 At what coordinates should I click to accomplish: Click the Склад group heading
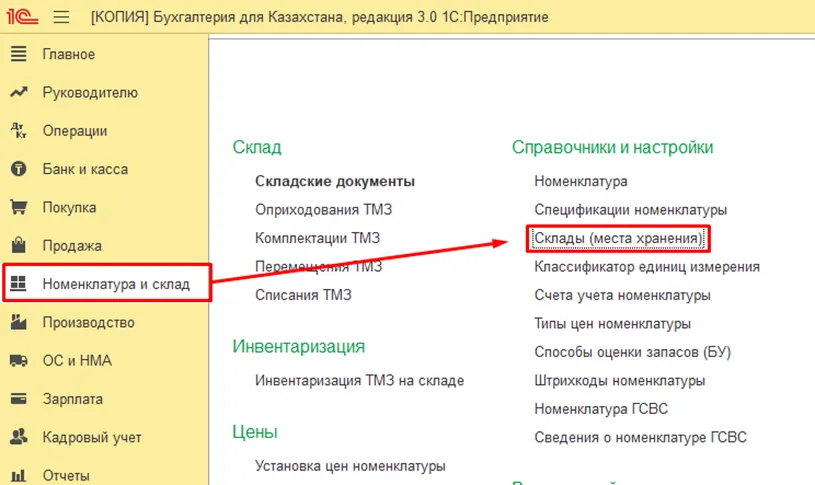257,148
